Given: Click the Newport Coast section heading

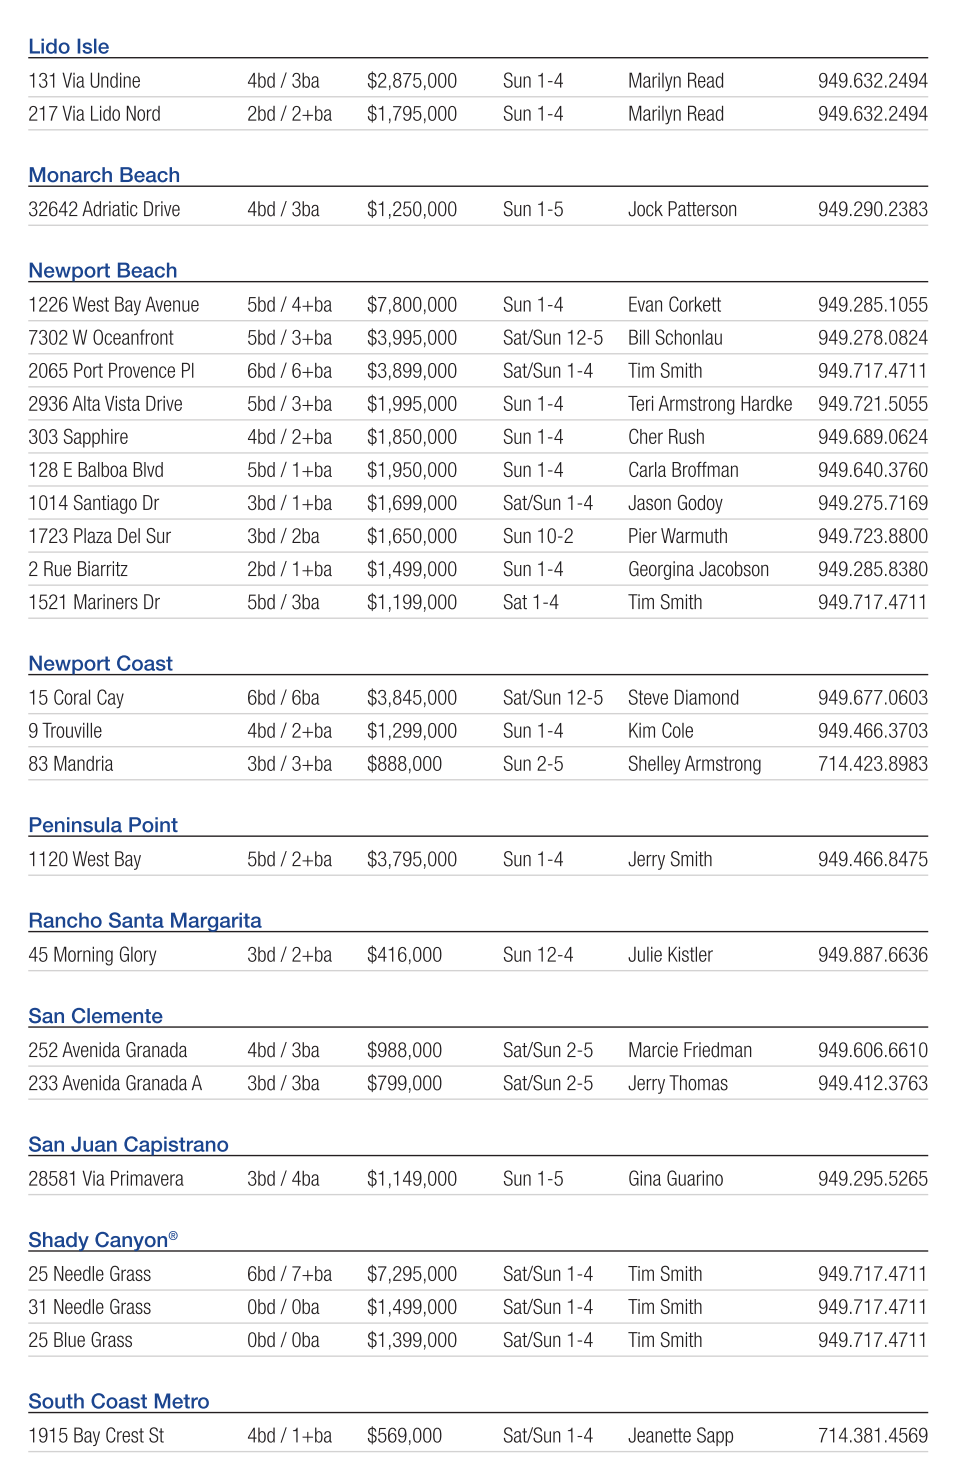Looking at the screenshot, I should coord(100,664).
